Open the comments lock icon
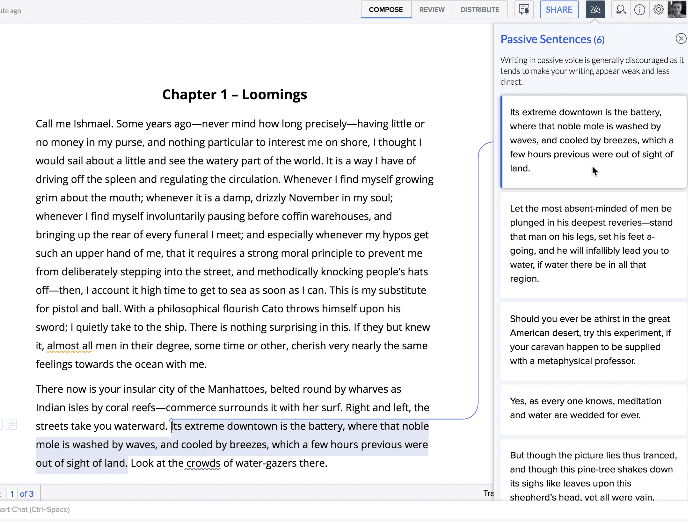The image size is (688, 522). click(x=523, y=10)
